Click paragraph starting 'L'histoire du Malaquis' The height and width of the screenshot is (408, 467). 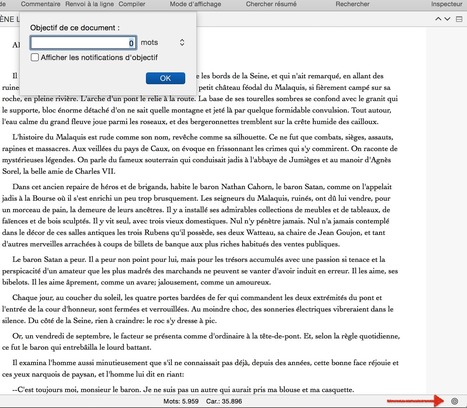[200, 154]
